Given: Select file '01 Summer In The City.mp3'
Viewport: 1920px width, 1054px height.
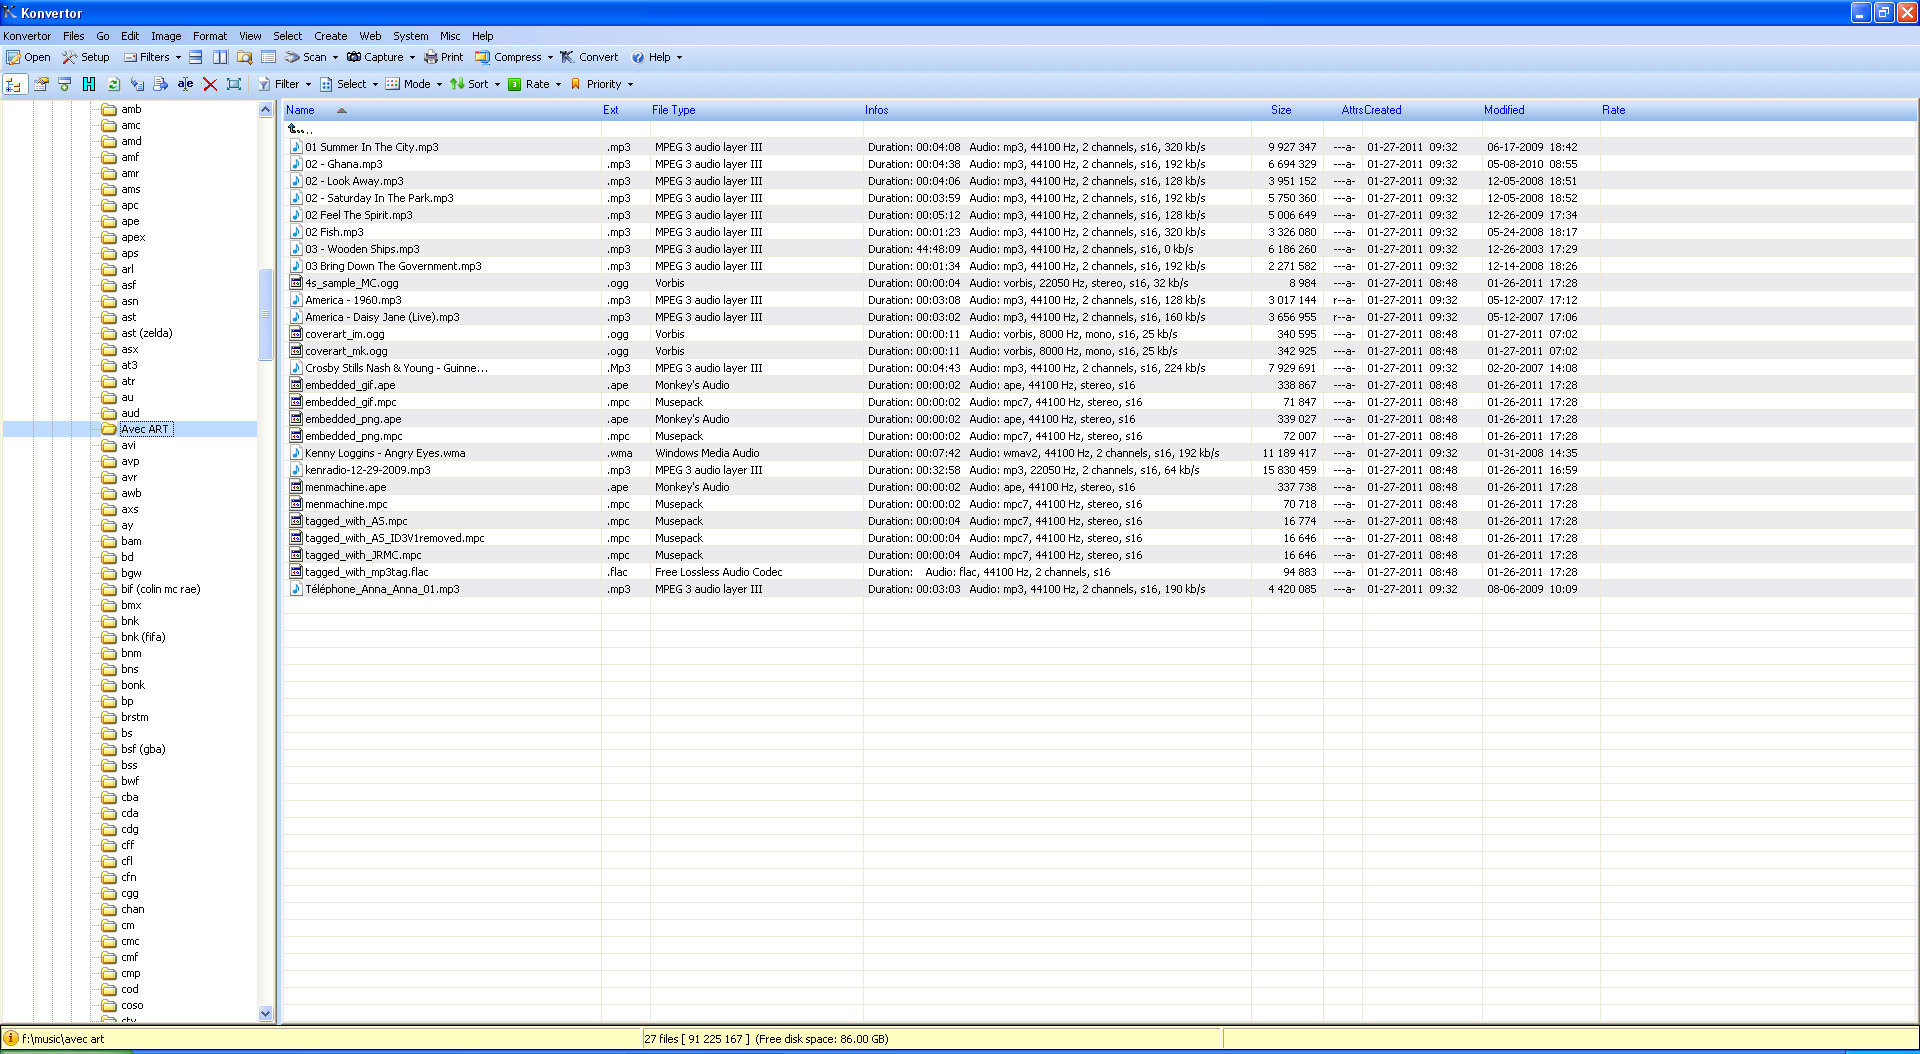Looking at the screenshot, I should [x=372, y=147].
